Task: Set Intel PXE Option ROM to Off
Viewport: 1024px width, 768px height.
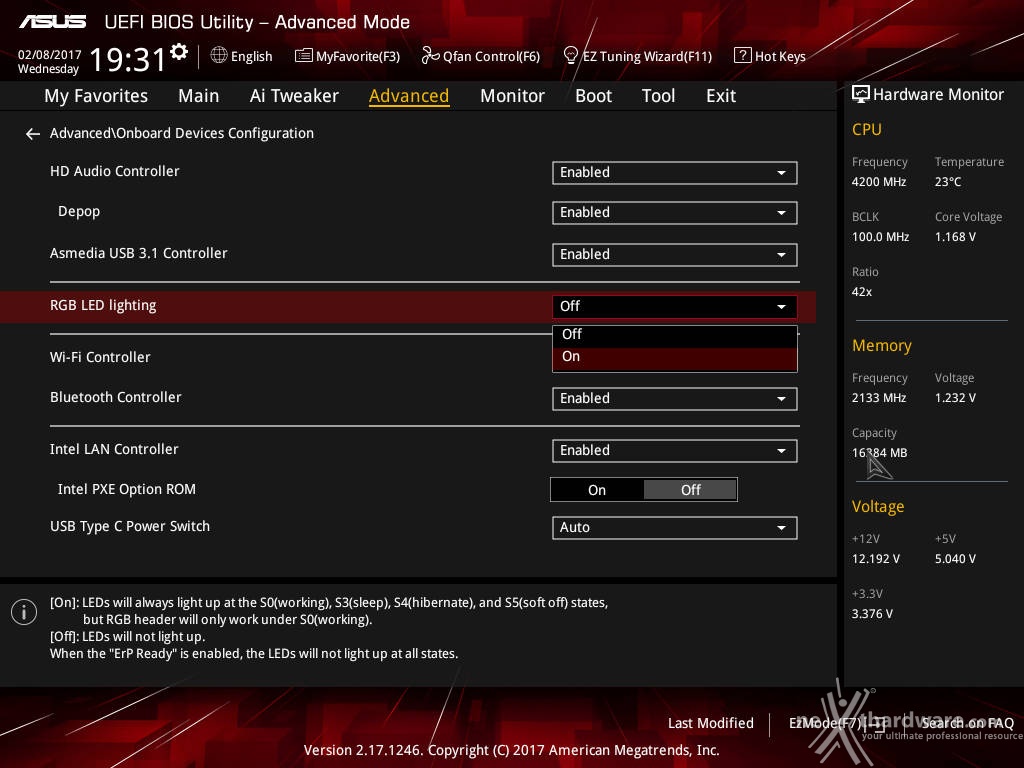Action: 690,490
